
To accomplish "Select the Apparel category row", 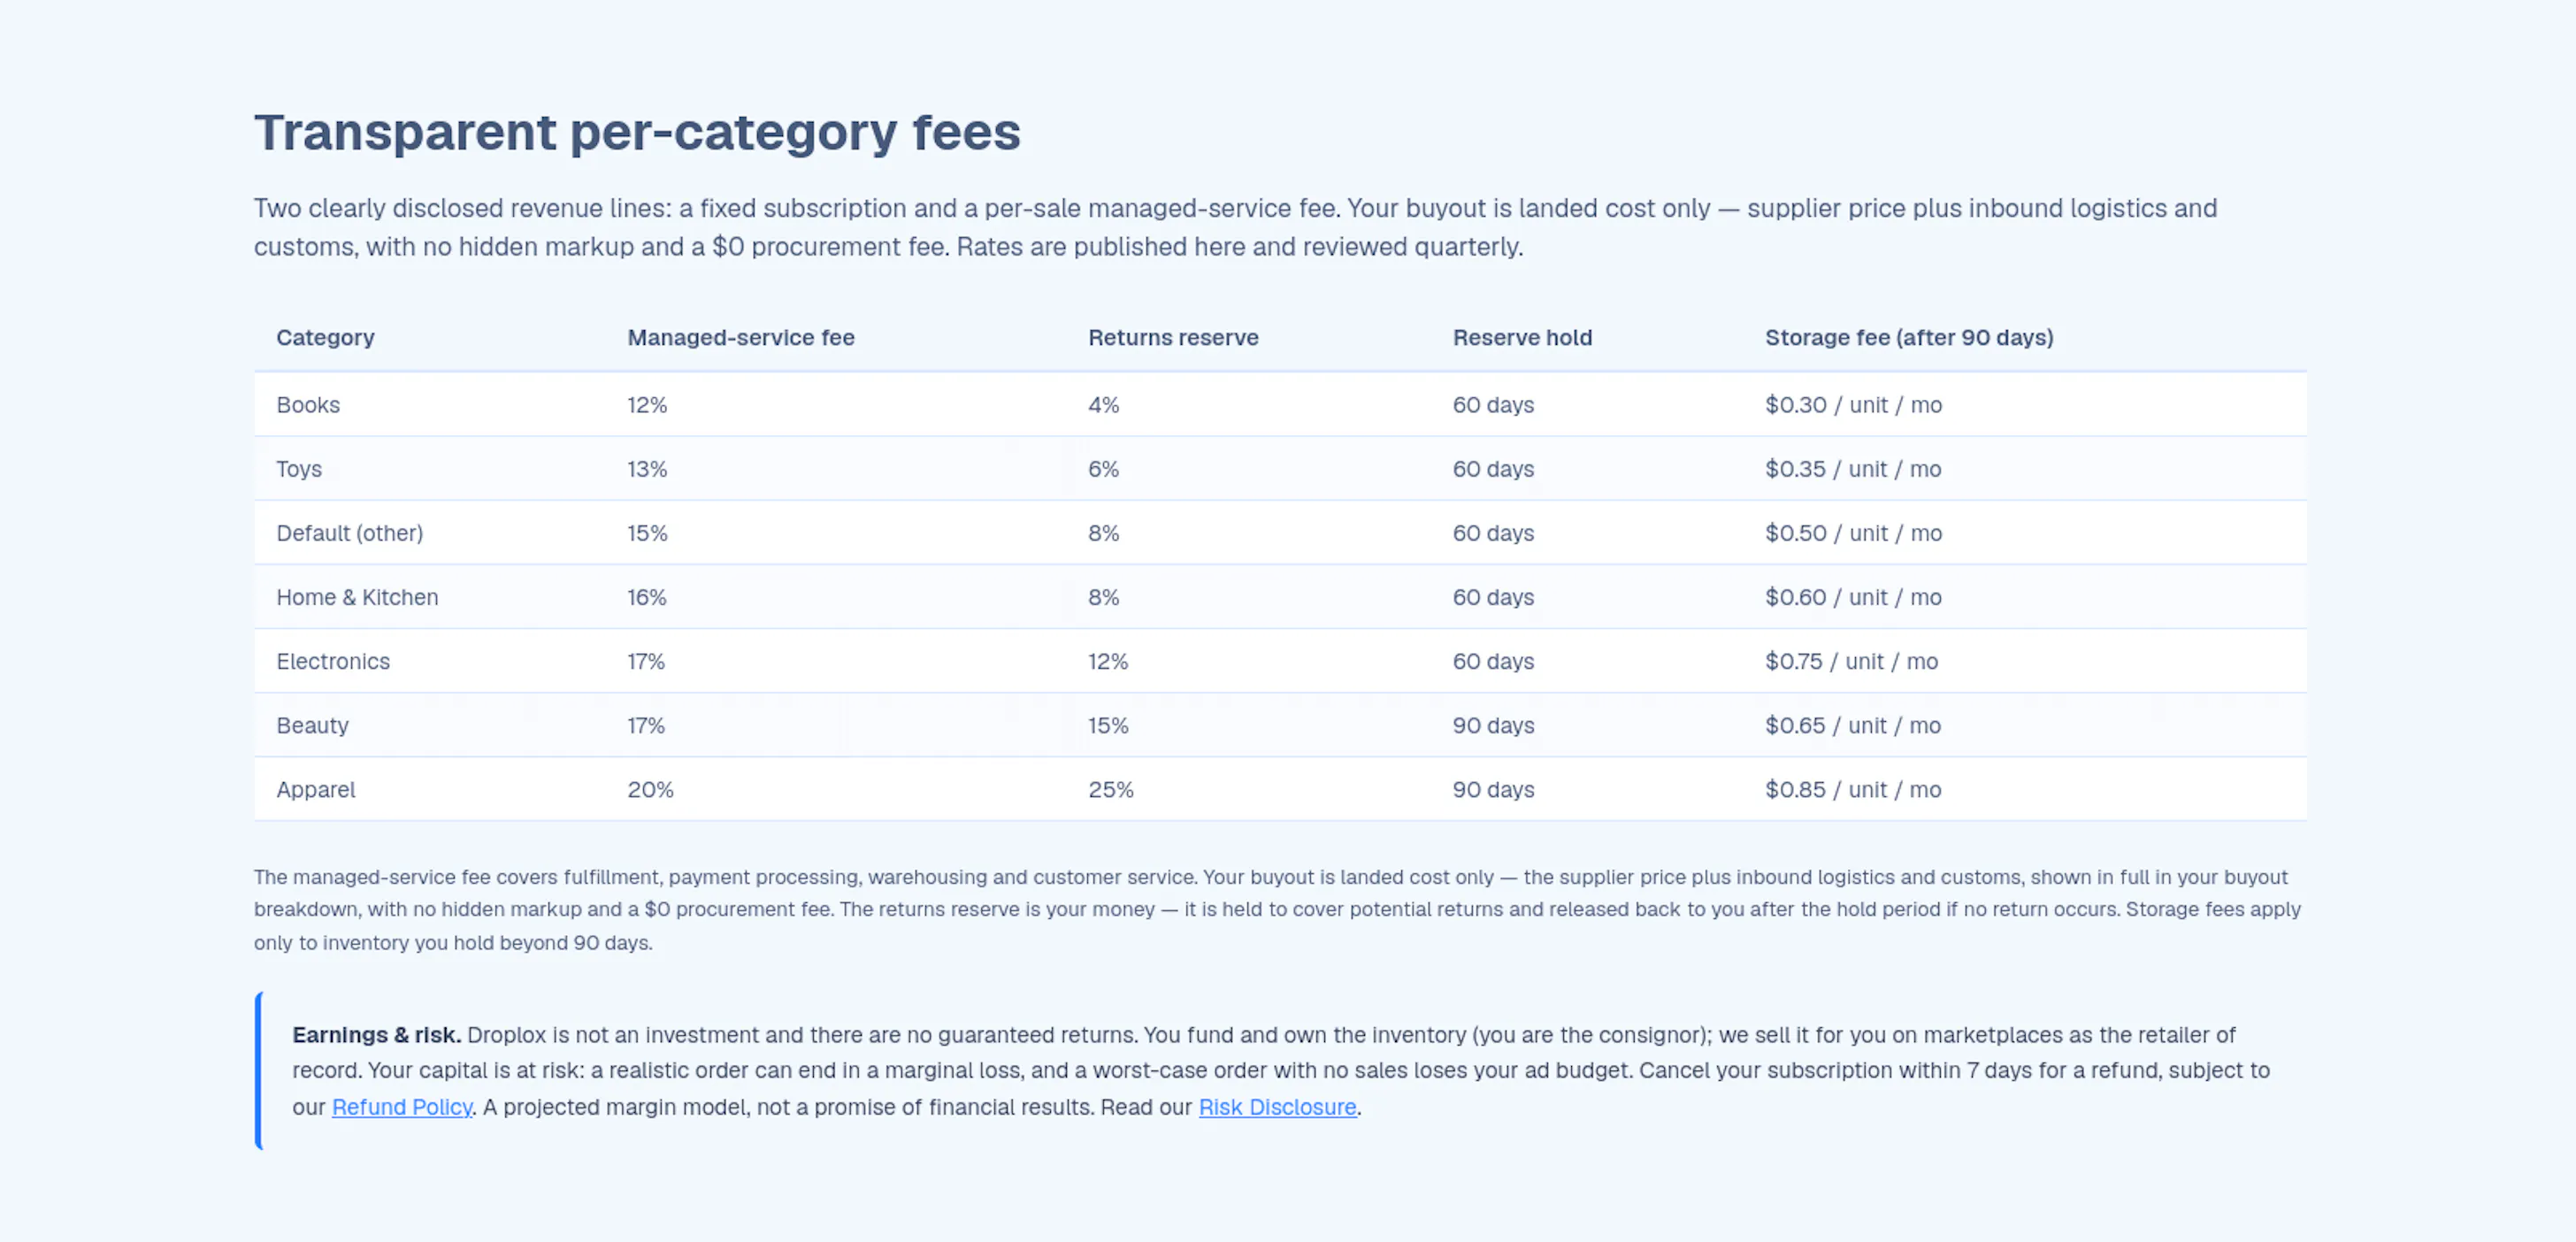I will point(1280,789).
